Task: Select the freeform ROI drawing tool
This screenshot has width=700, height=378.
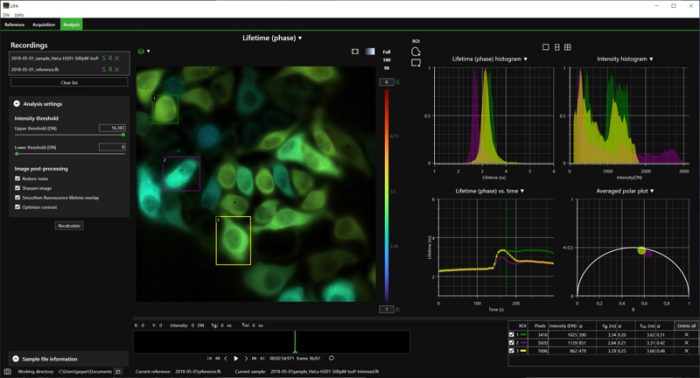Action: pos(416,52)
